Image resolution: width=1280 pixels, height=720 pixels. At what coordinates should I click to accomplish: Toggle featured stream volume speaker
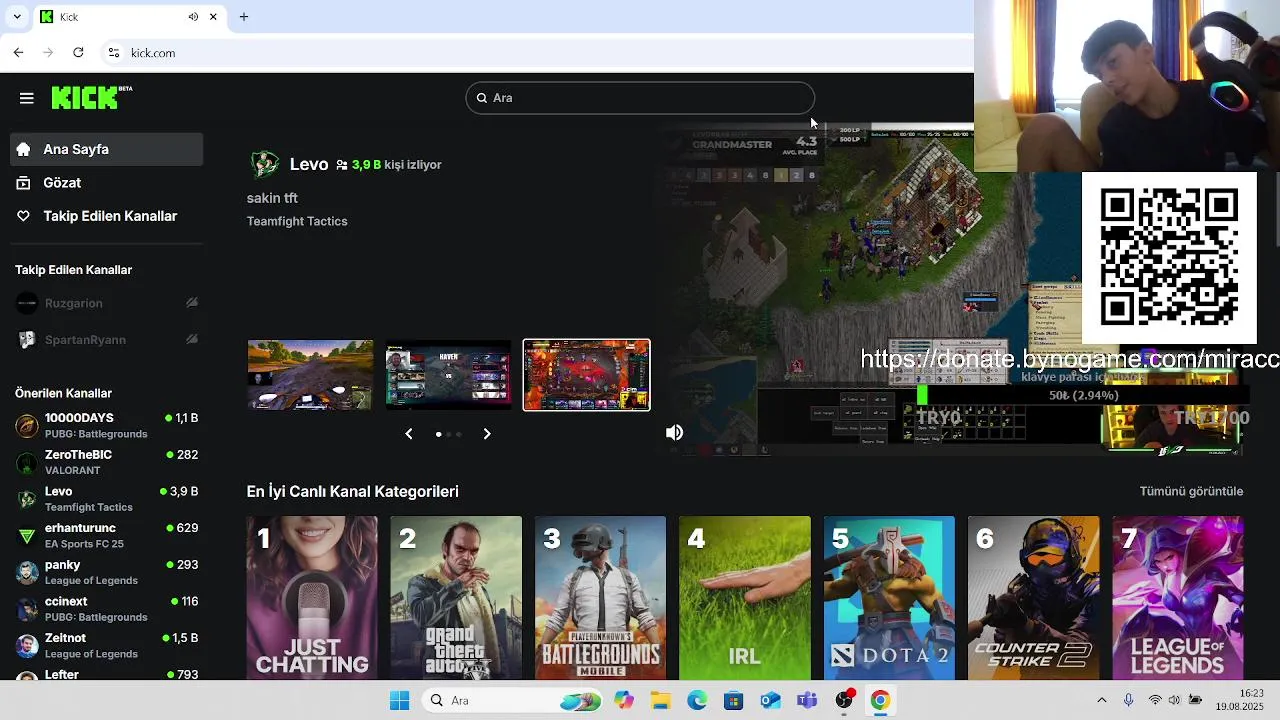[675, 432]
